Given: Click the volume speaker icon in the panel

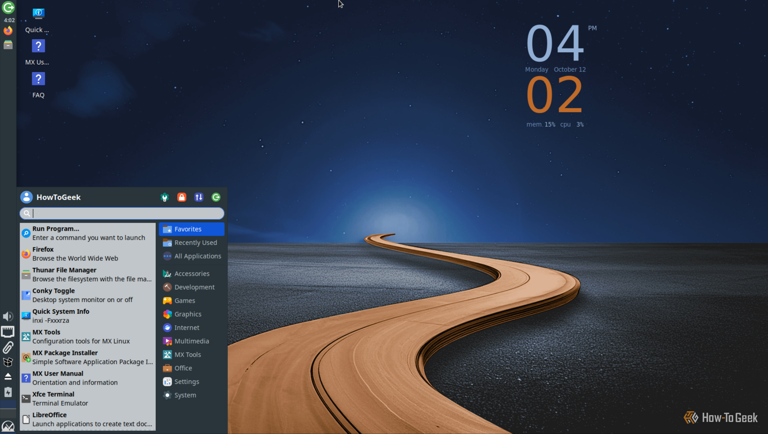Looking at the screenshot, I should [8, 316].
